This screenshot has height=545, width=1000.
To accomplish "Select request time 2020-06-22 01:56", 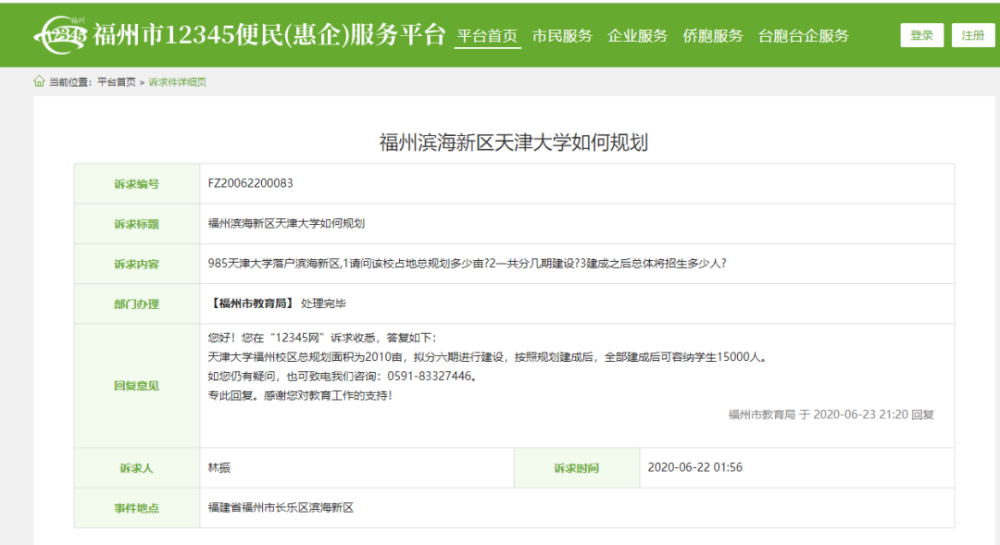I will [695, 468].
